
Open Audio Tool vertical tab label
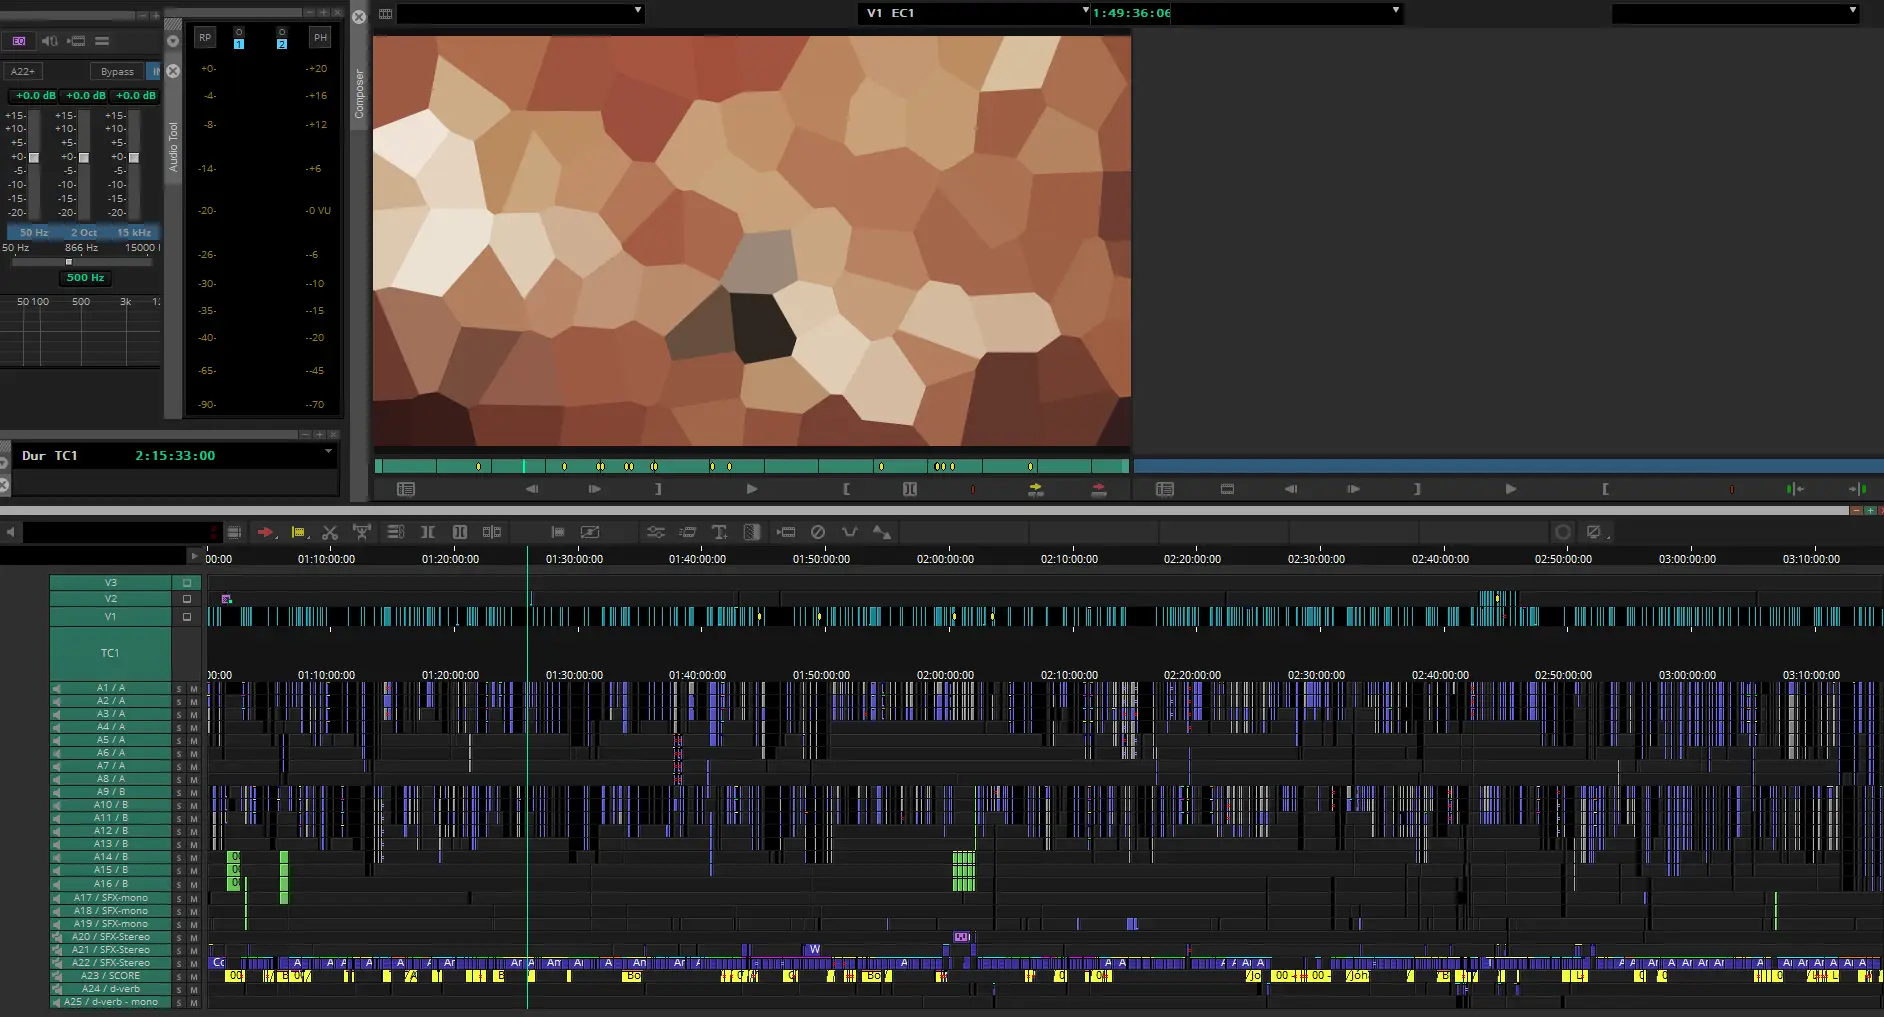tap(173, 146)
